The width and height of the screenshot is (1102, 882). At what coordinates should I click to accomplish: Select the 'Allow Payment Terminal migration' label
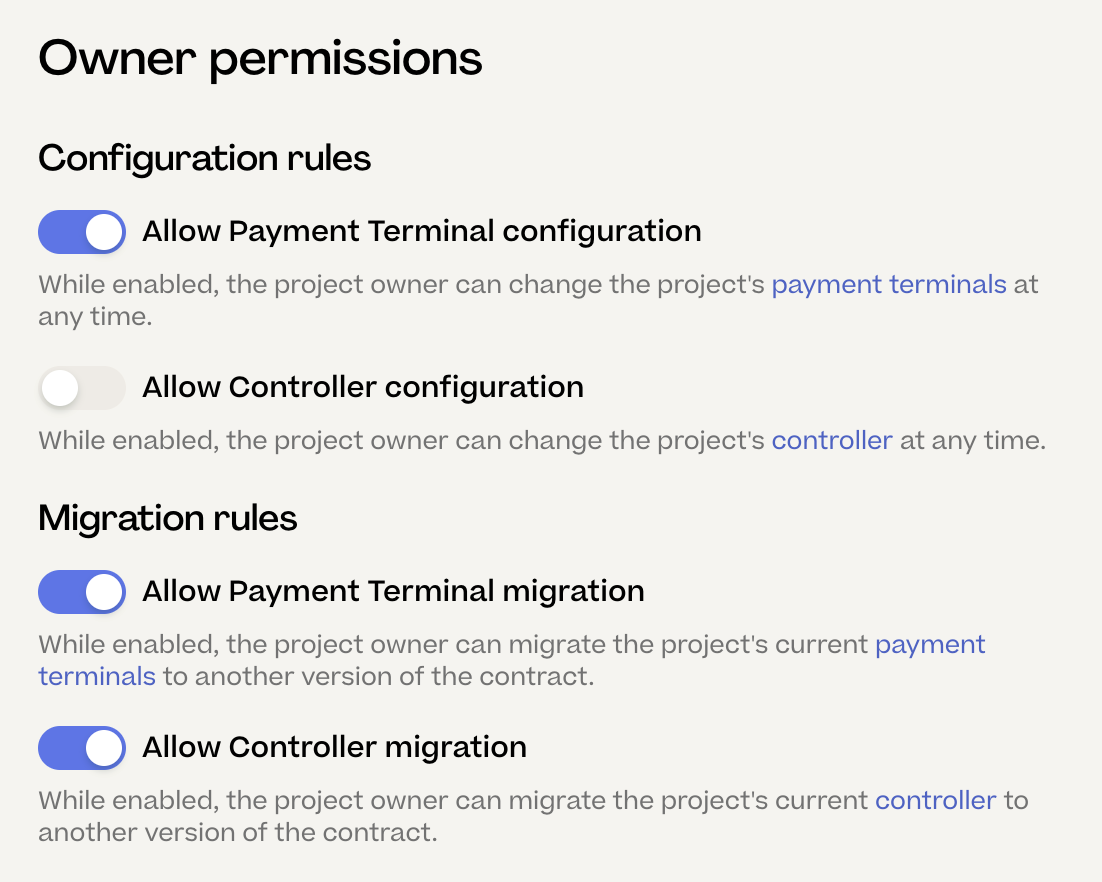[393, 592]
